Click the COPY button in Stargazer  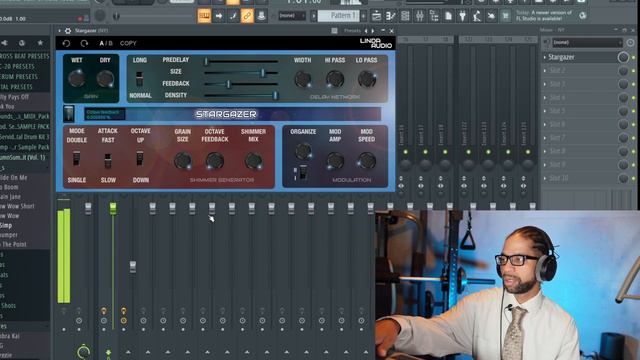tap(128, 43)
